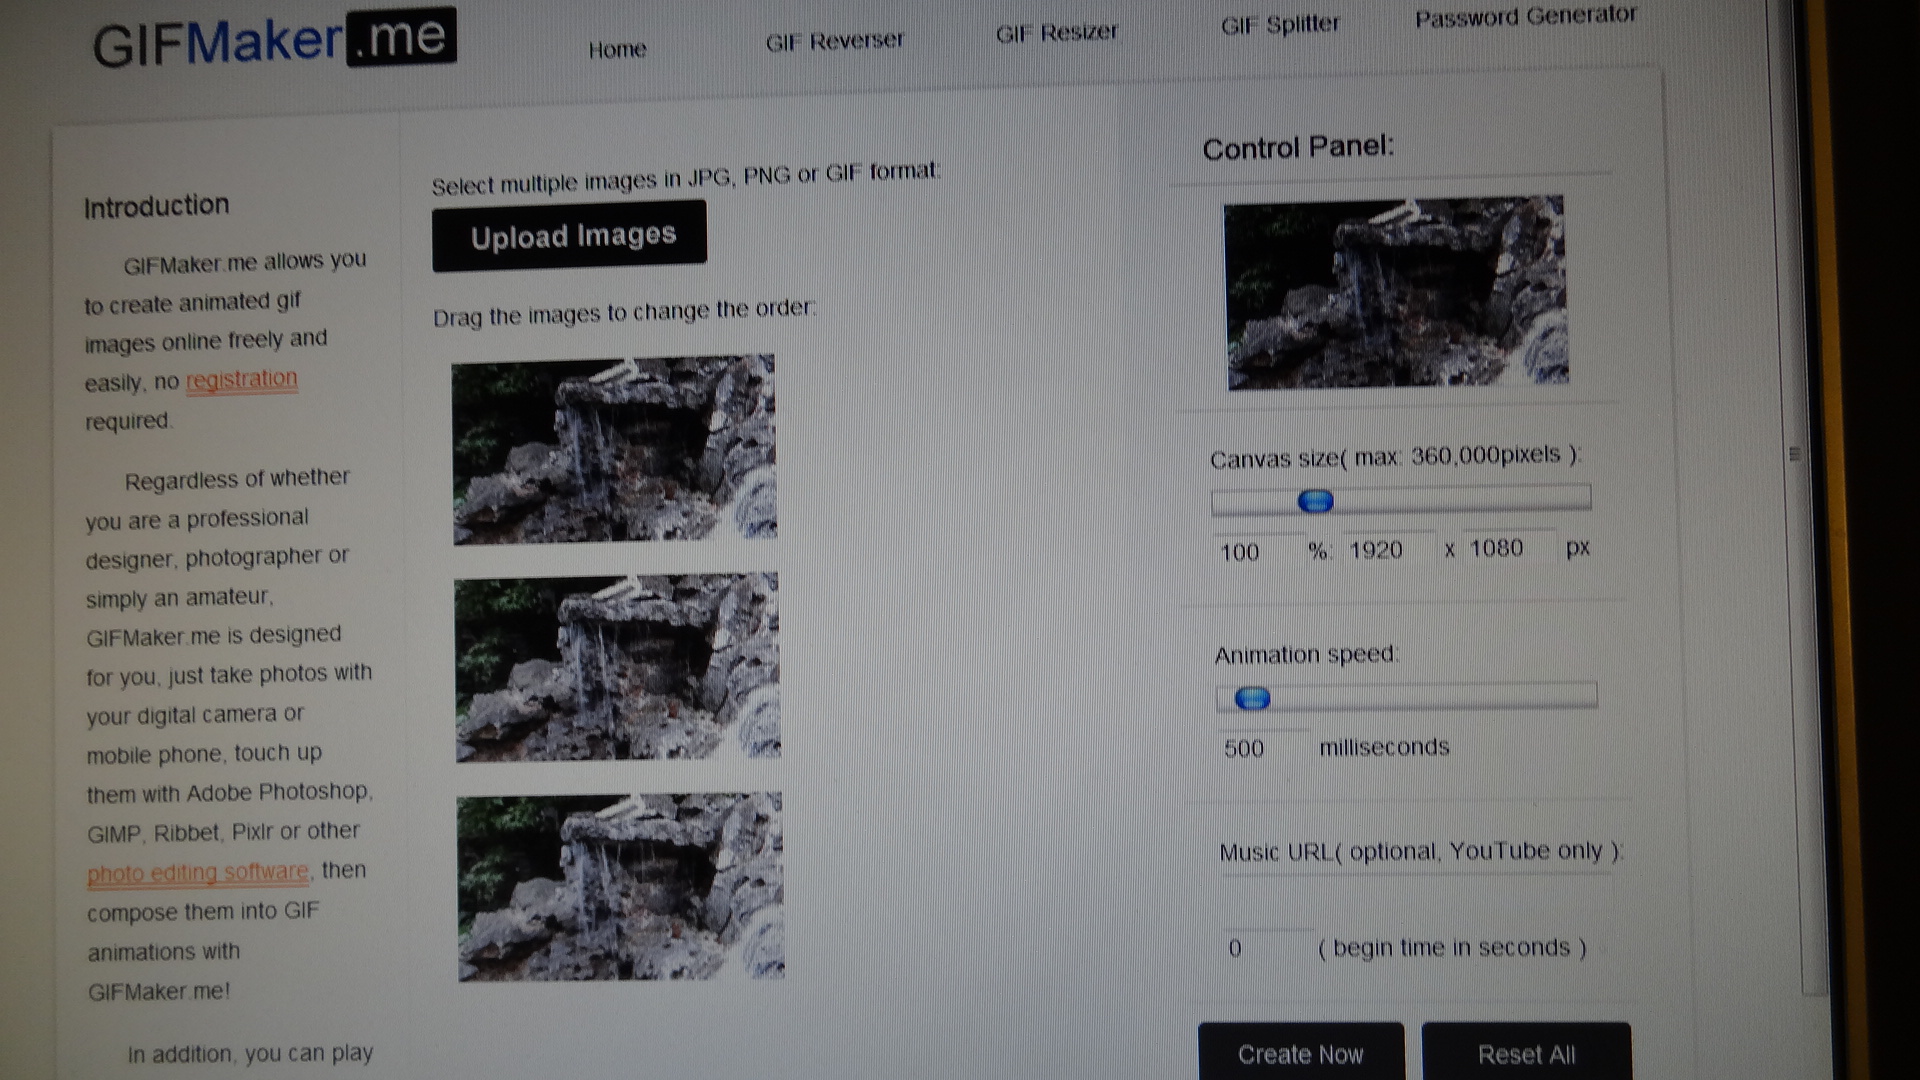1920x1080 pixels.
Task: Follow the photo editing software link
Action: click(x=198, y=873)
